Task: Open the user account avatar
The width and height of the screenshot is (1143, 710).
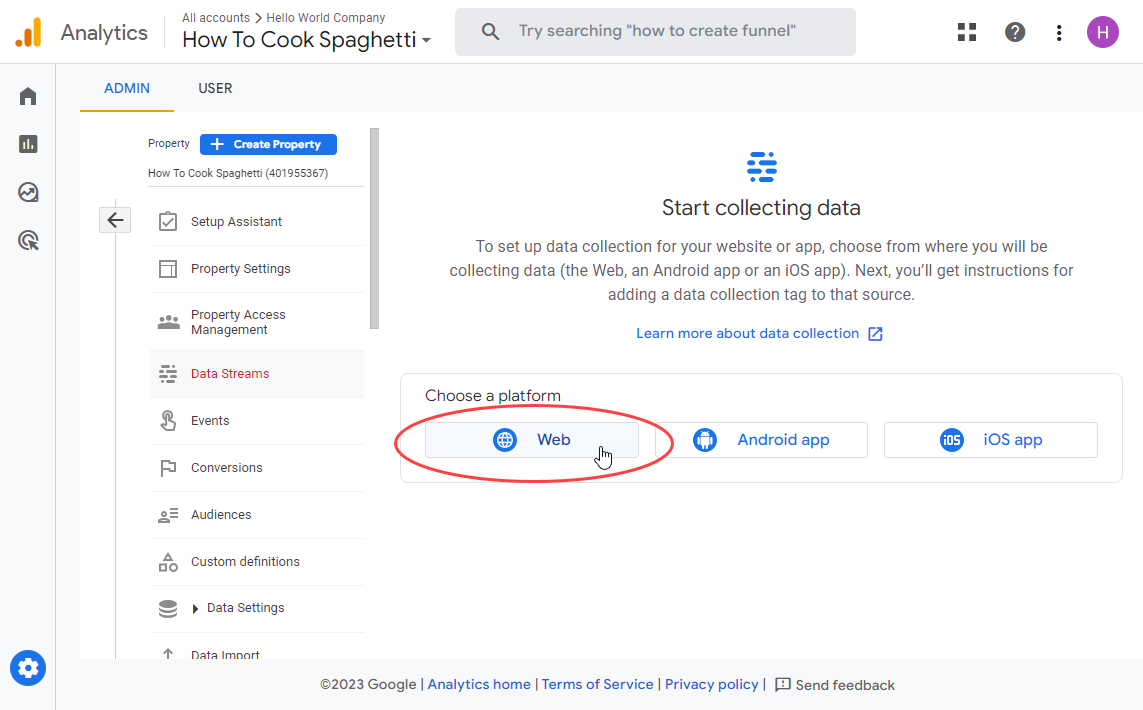Action: pos(1102,32)
